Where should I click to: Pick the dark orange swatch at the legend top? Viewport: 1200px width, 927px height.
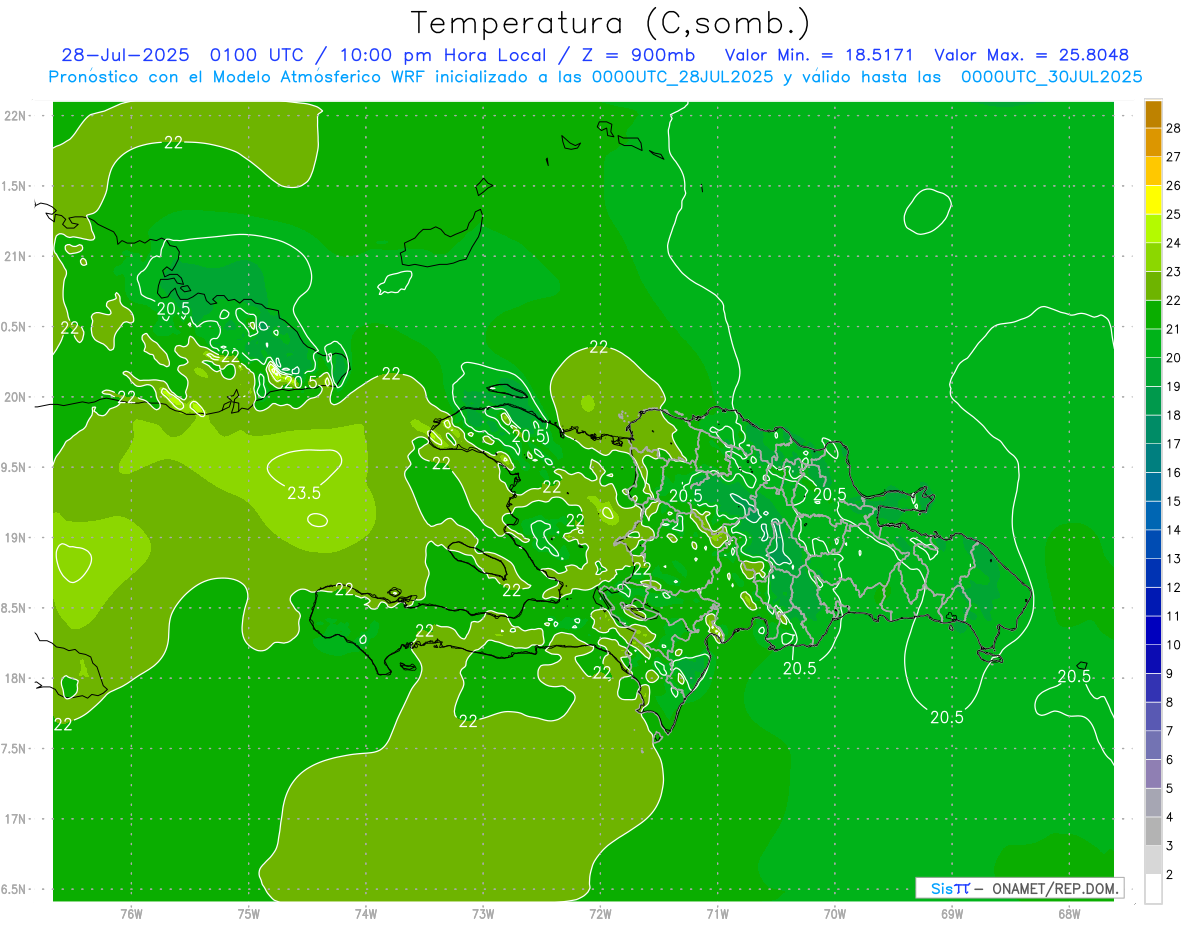click(1154, 114)
